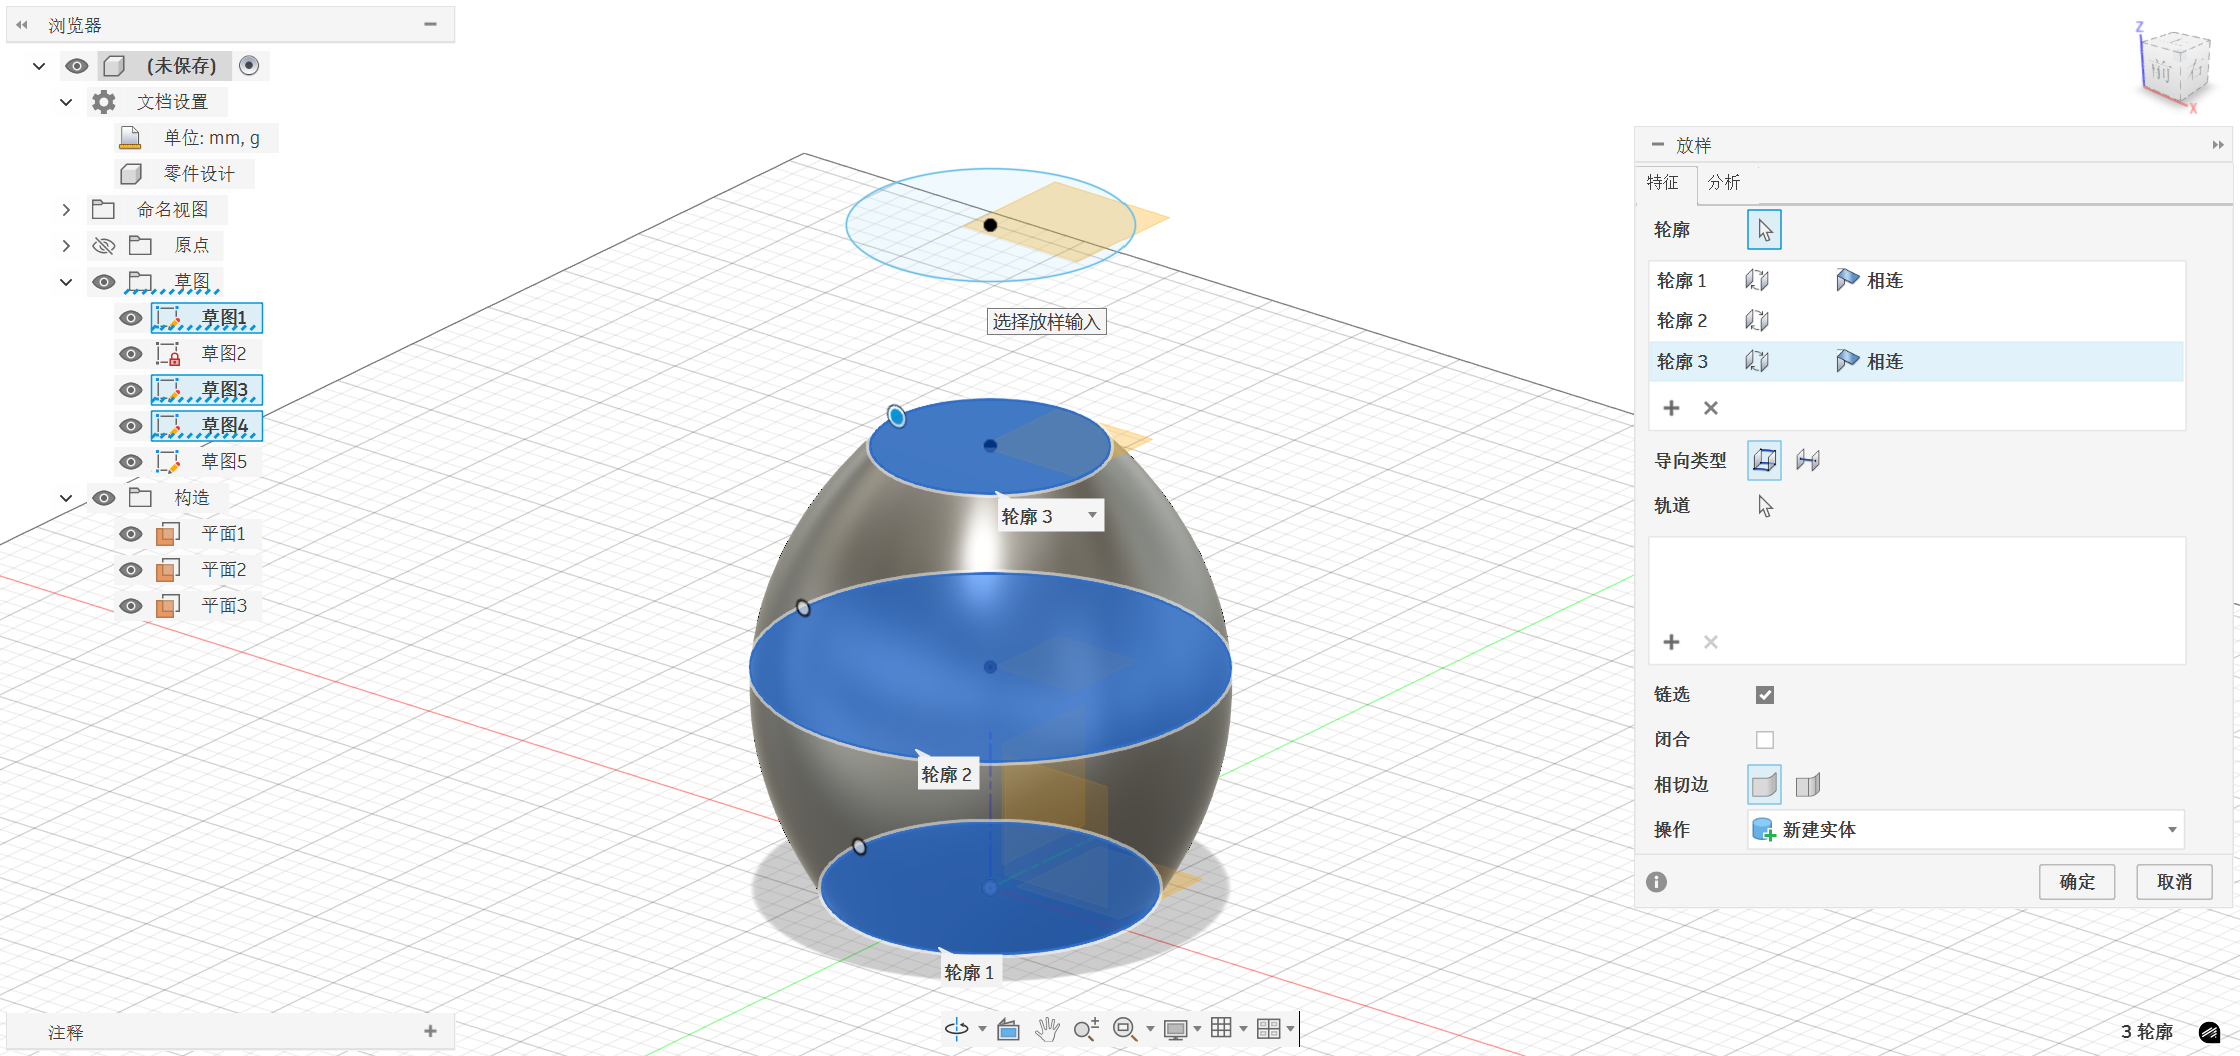2240x1056 pixels.
Task: Expand the 注释 panel with the plus
Action: [430, 1031]
